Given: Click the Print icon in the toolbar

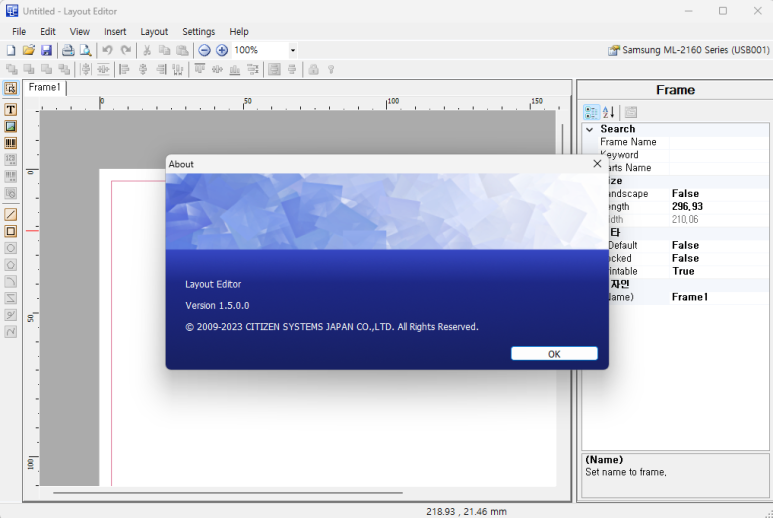Looking at the screenshot, I should pyautogui.click(x=68, y=50).
